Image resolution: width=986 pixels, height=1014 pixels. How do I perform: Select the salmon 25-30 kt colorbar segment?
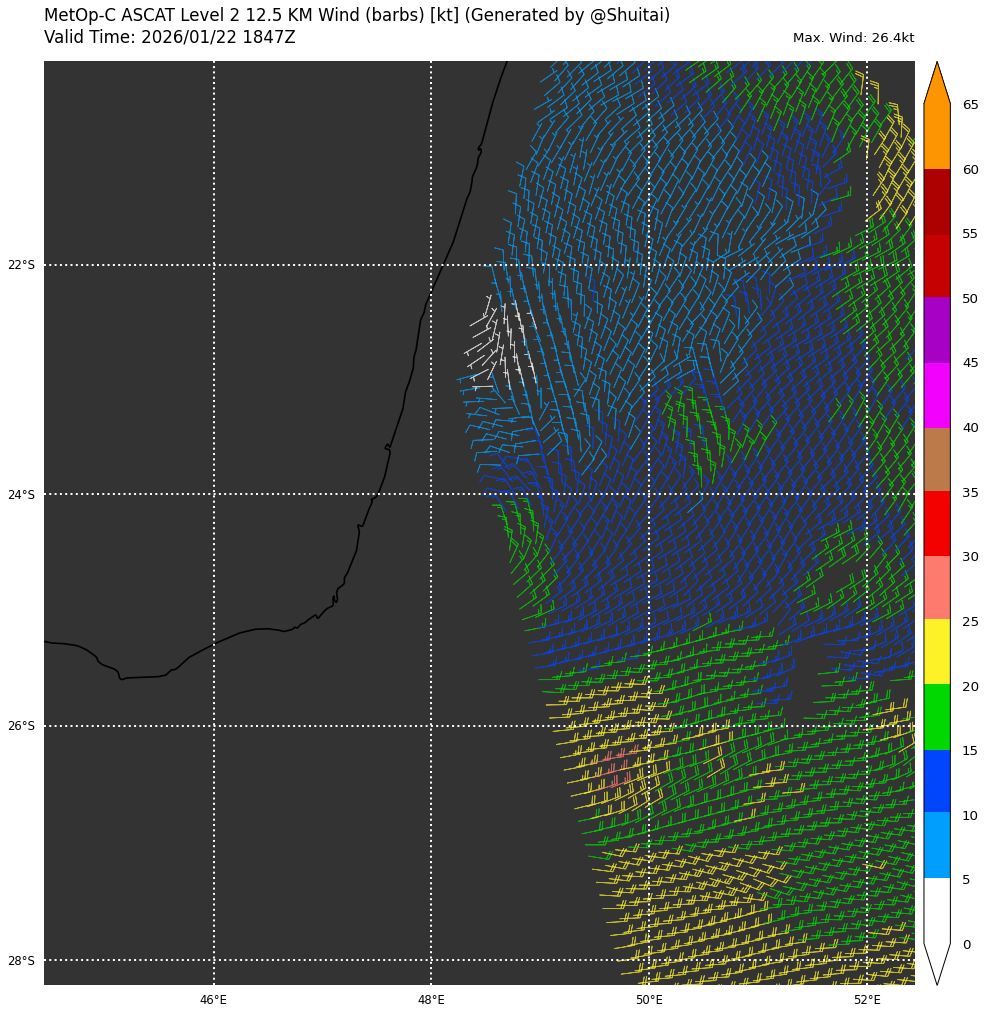pyautogui.click(x=936, y=588)
